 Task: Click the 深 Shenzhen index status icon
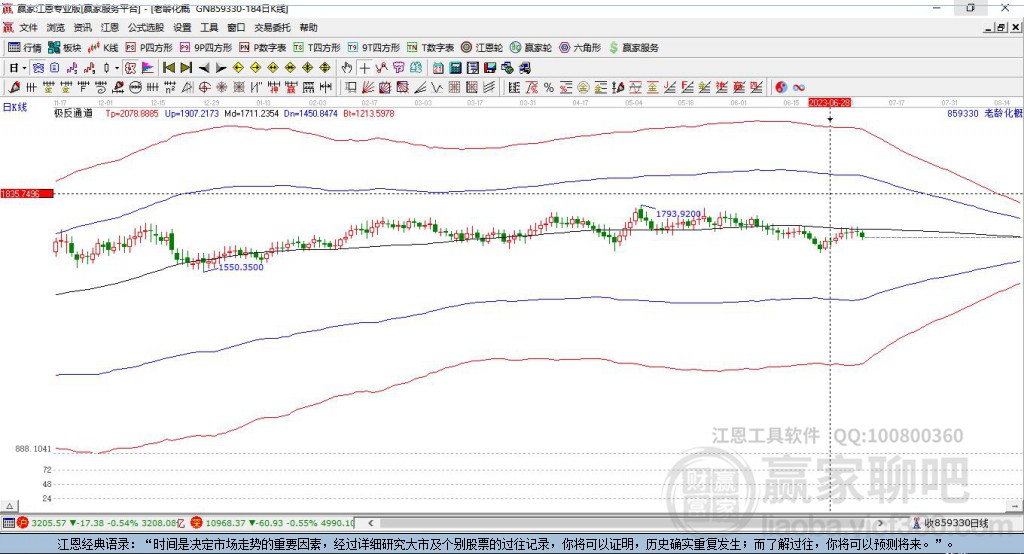click(197, 523)
